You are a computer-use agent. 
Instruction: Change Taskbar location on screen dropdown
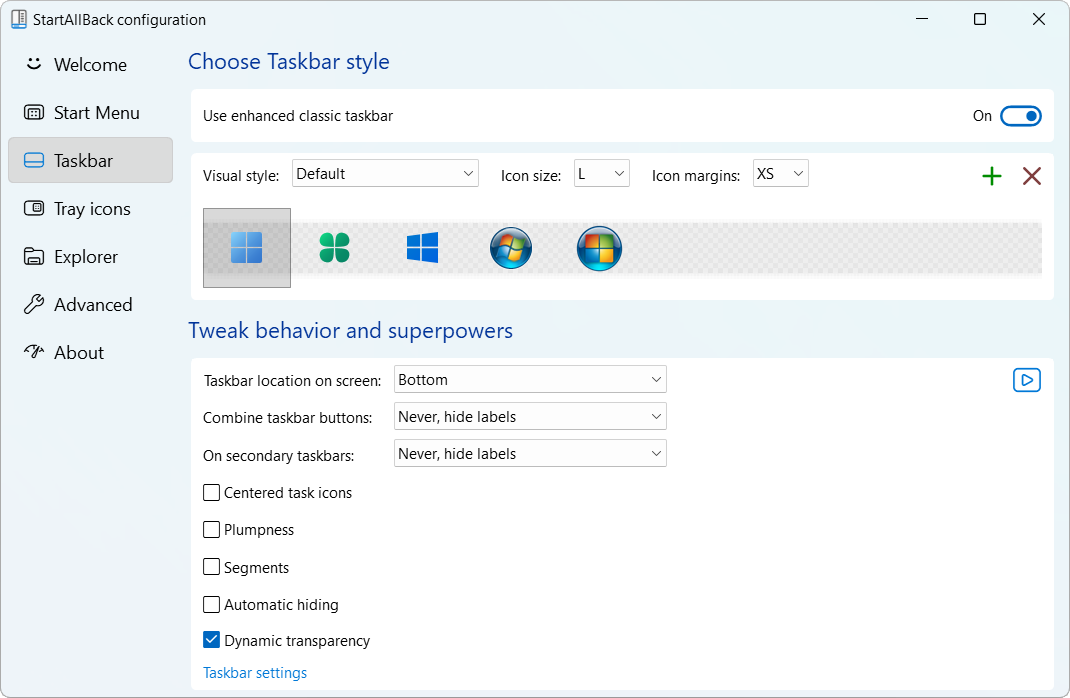[x=530, y=379]
